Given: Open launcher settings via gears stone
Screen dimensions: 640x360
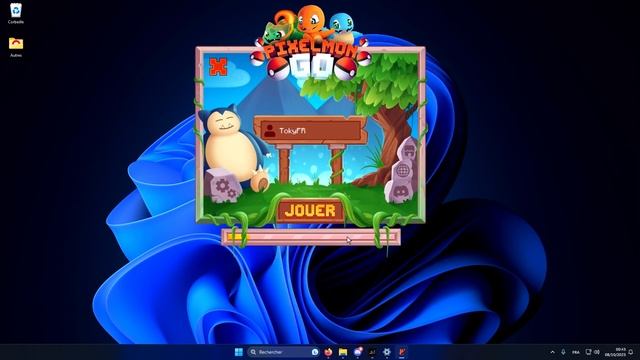Looking at the screenshot, I should pyautogui.click(x=224, y=187).
